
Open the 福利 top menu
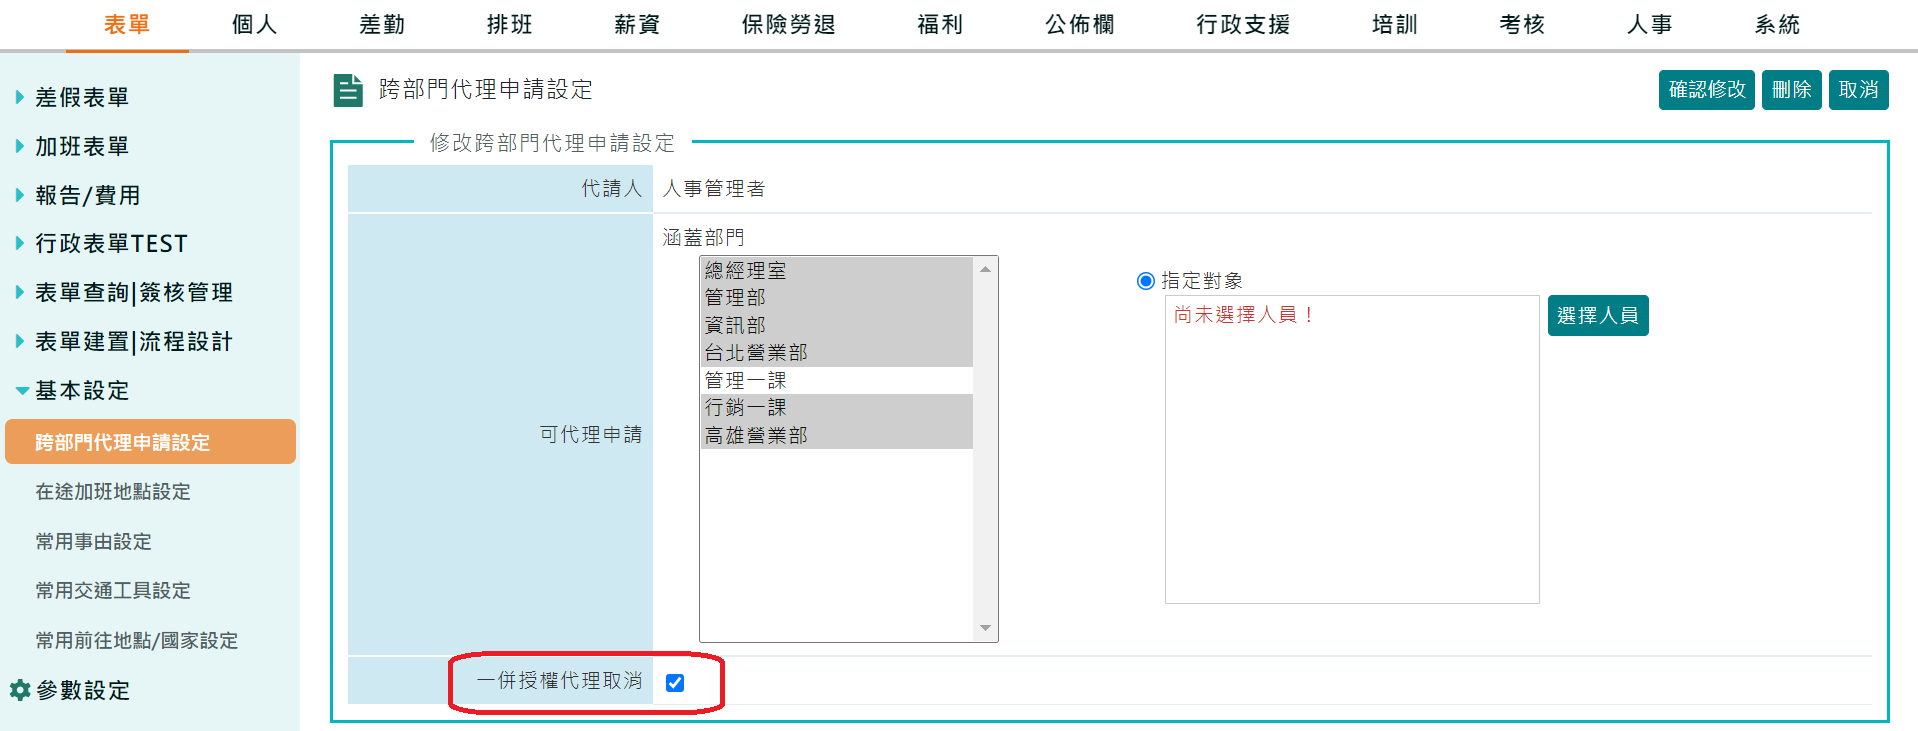[940, 25]
